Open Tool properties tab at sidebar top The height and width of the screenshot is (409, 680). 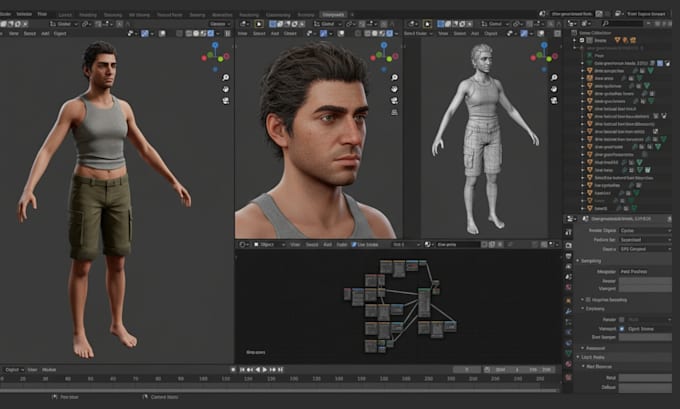(x=569, y=232)
